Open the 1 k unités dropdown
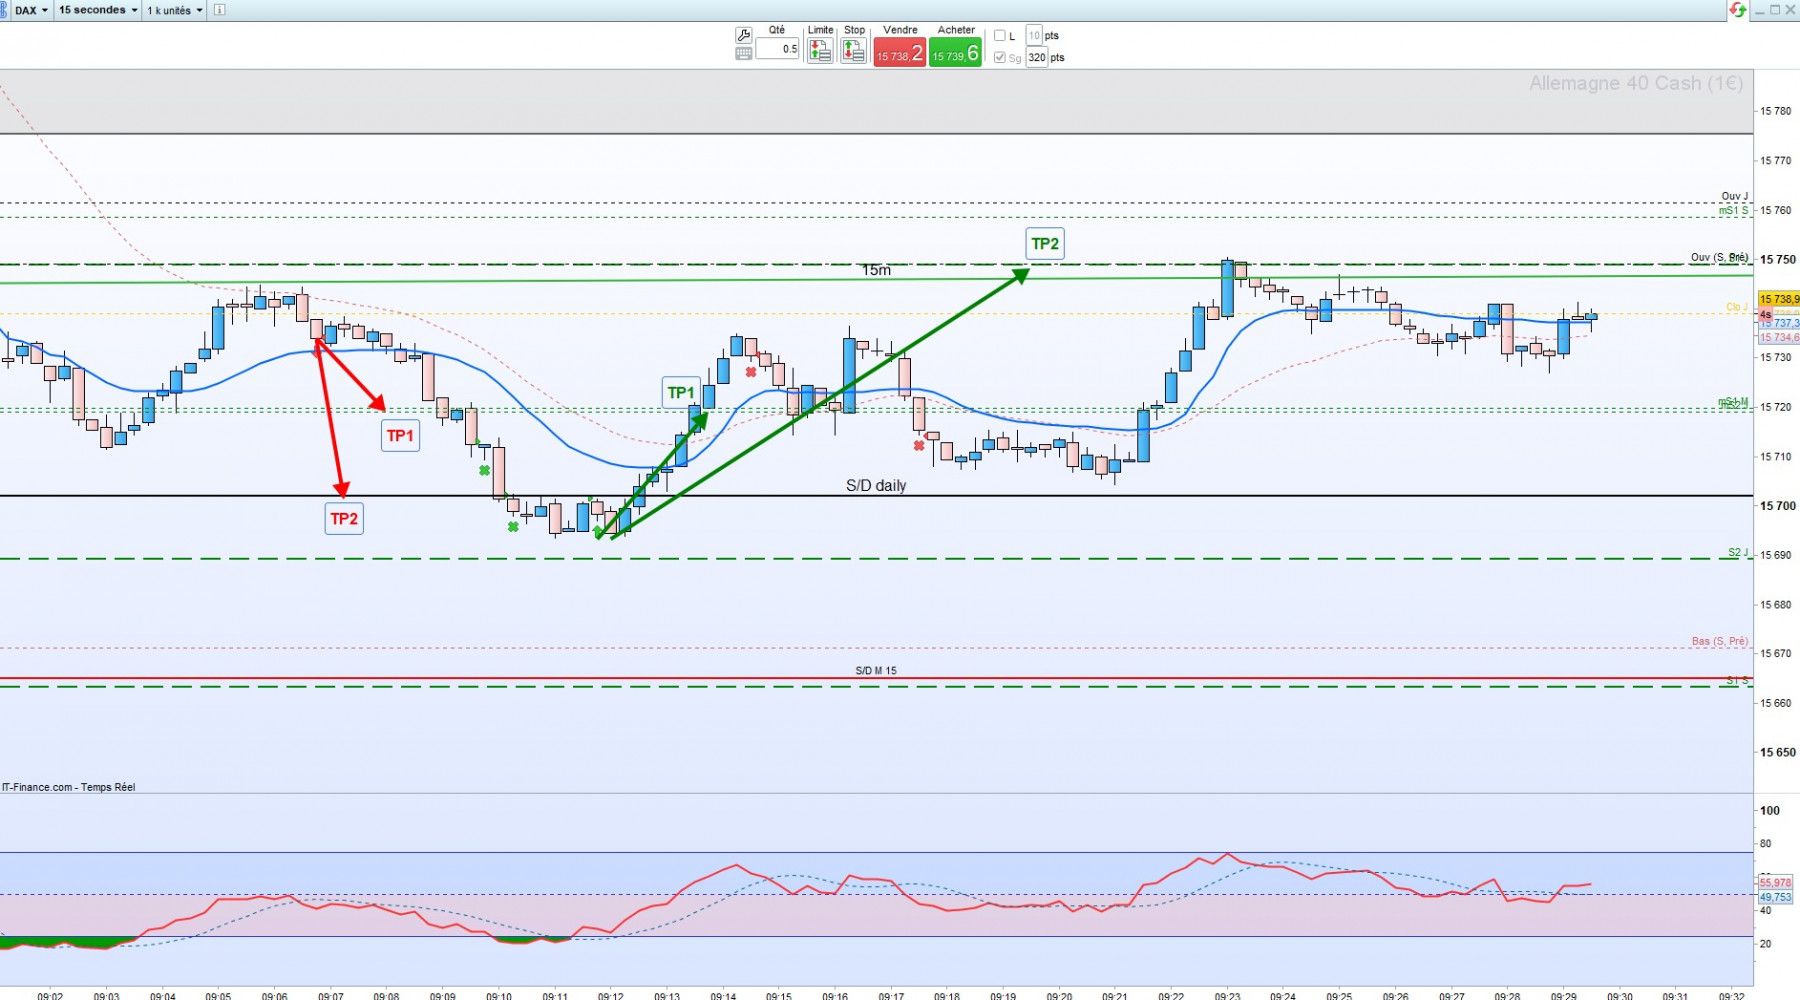 [x=175, y=10]
